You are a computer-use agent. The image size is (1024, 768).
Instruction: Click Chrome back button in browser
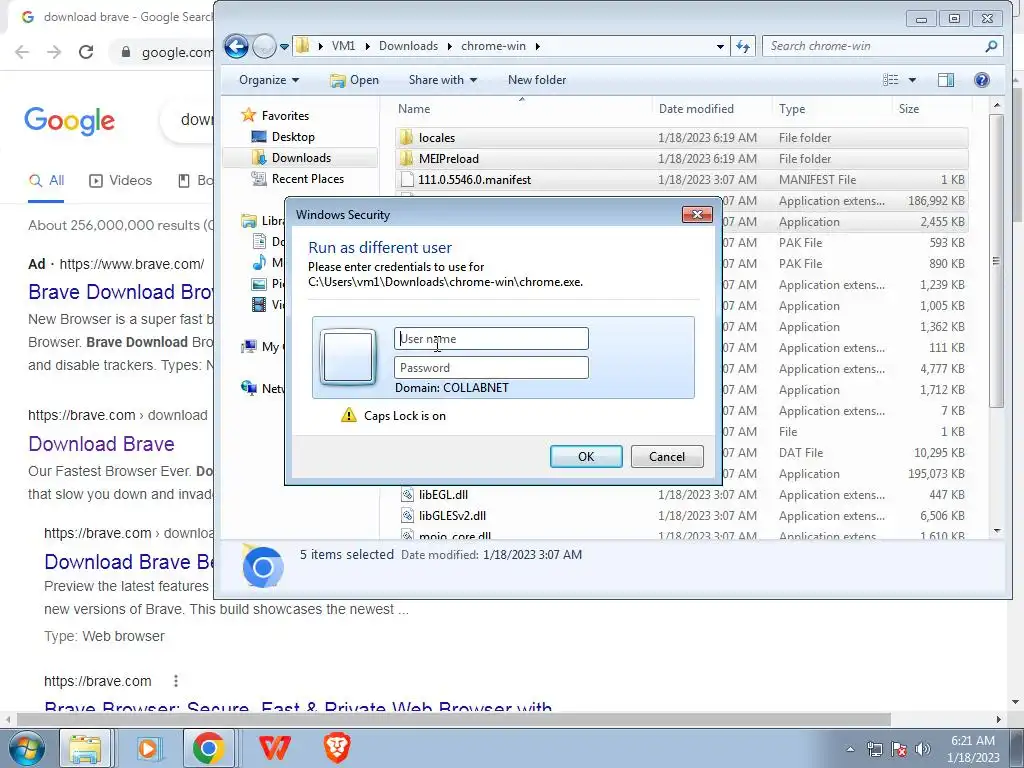[22, 52]
